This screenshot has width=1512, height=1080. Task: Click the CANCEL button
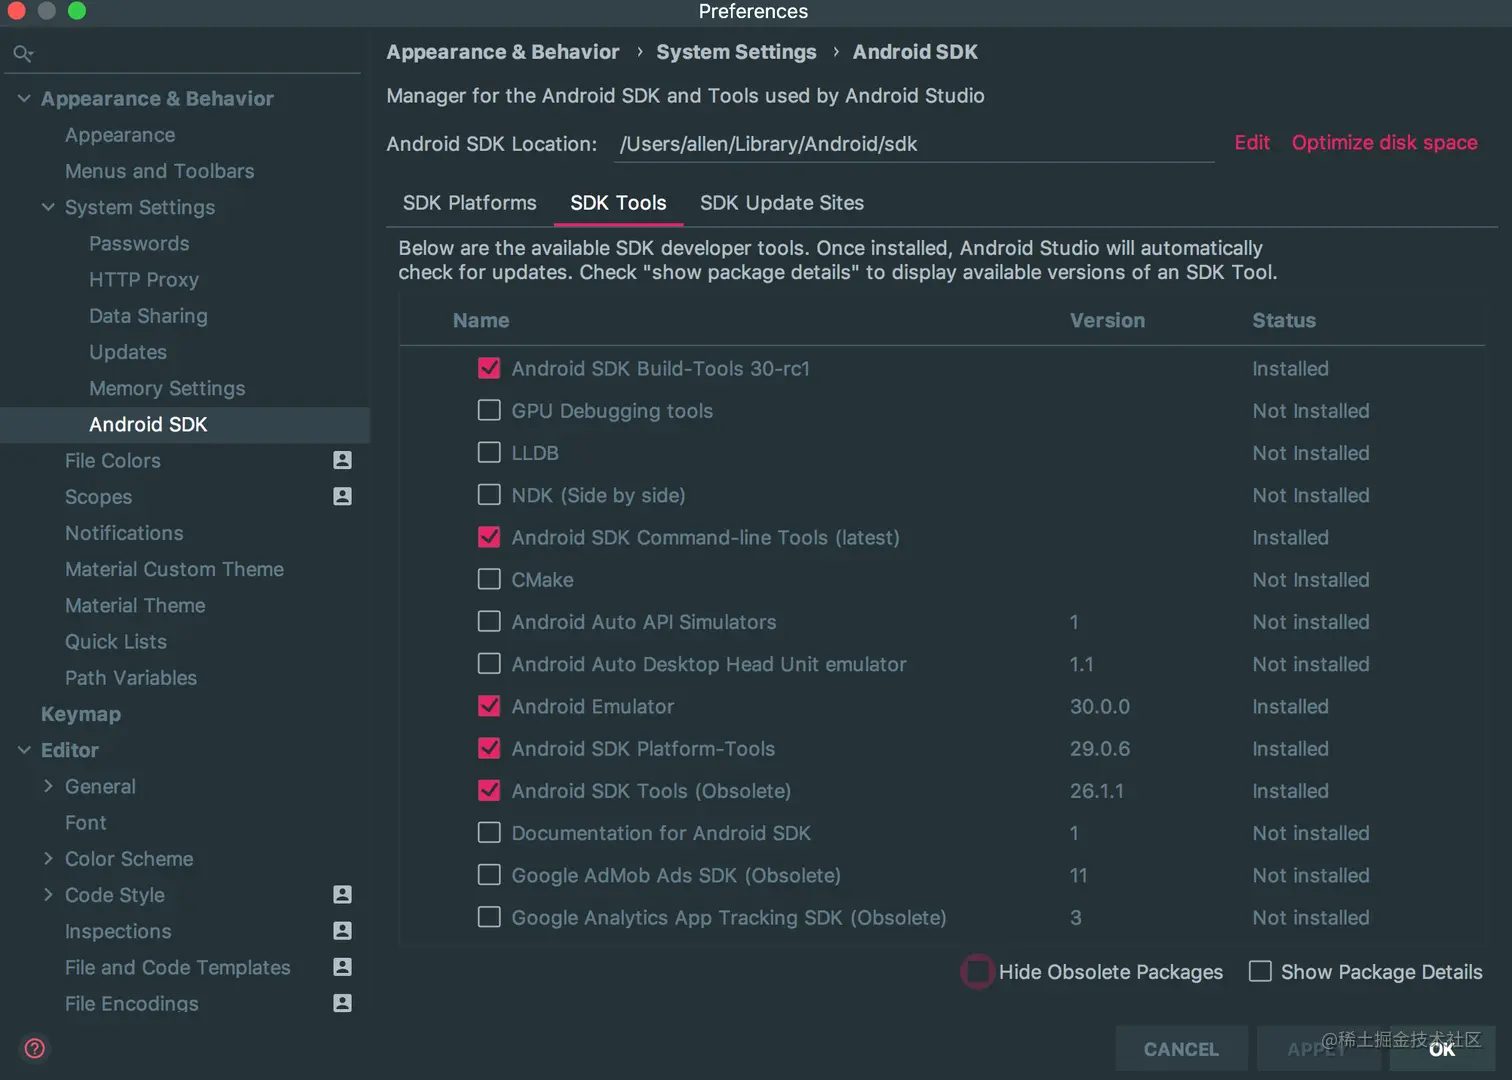pos(1181,1049)
